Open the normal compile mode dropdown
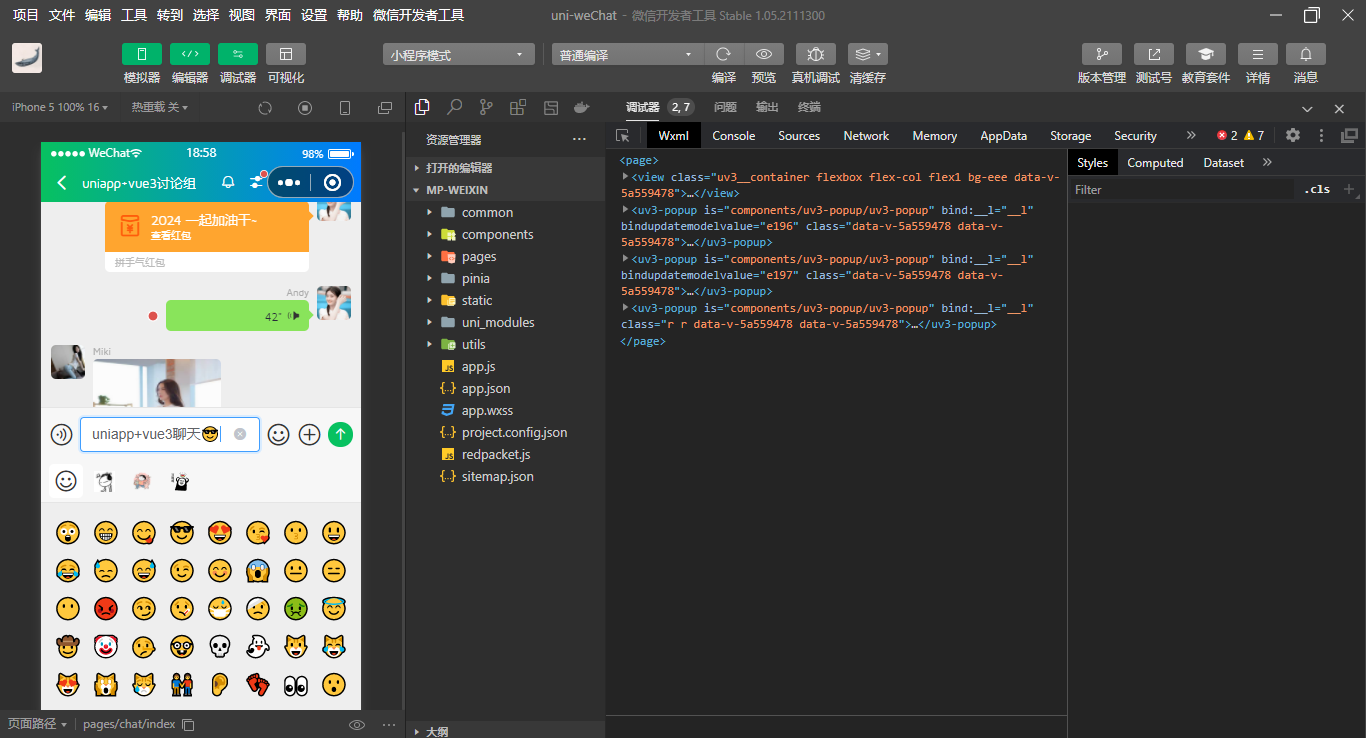The image size is (1366, 738). pyautogui.click(x=627, y=55)
